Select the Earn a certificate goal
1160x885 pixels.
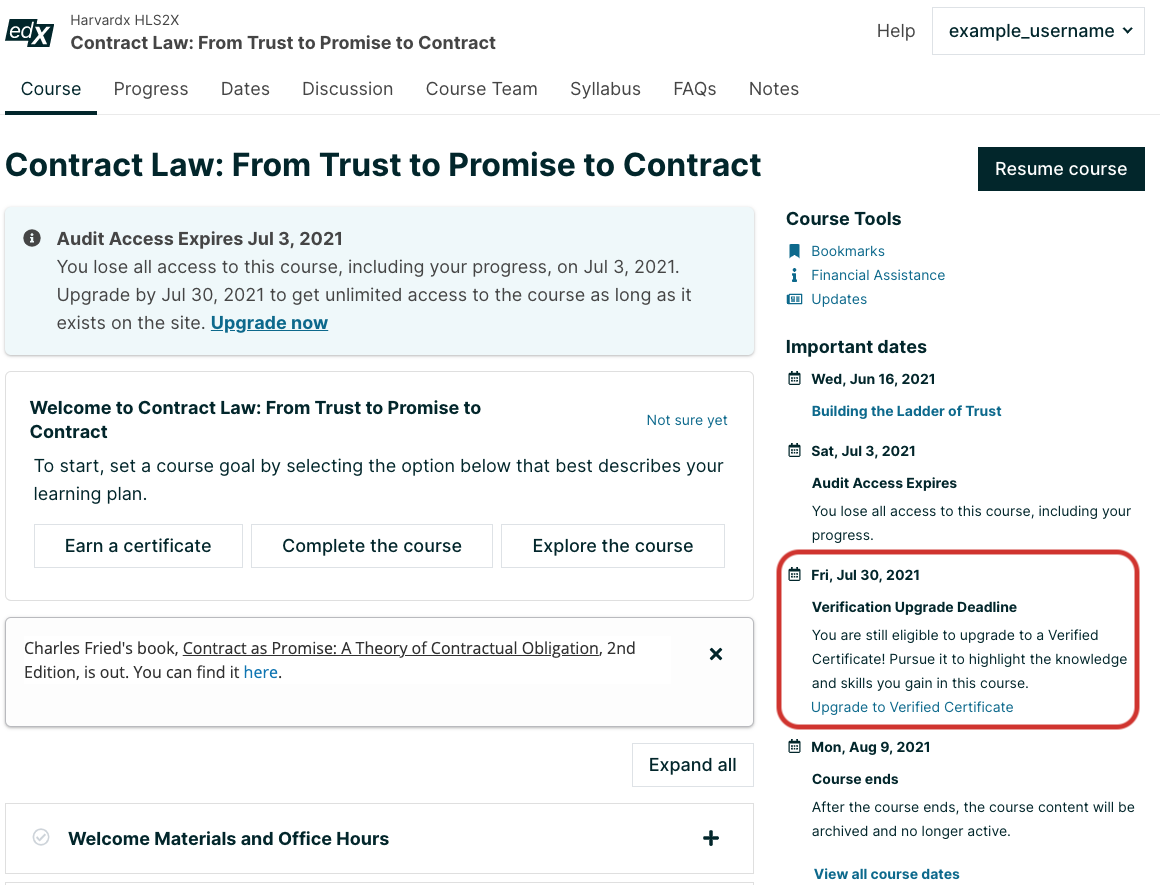(x=138, y=546)
